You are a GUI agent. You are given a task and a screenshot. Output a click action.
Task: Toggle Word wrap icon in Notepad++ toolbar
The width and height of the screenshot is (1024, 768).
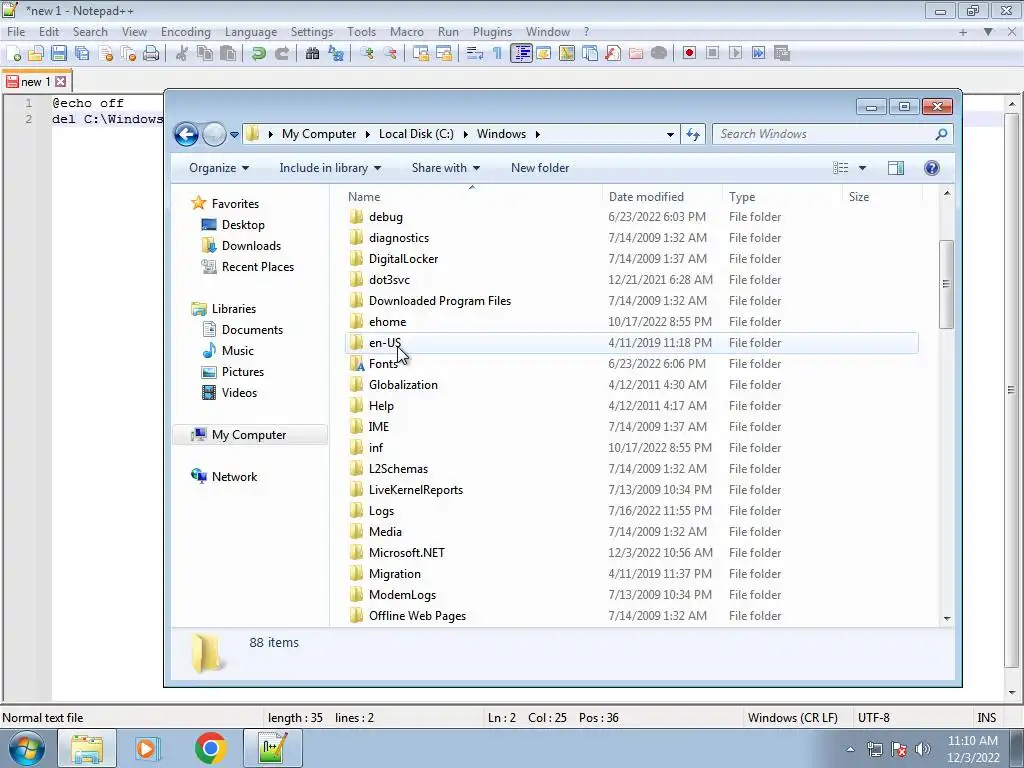(x=475, y=54)
